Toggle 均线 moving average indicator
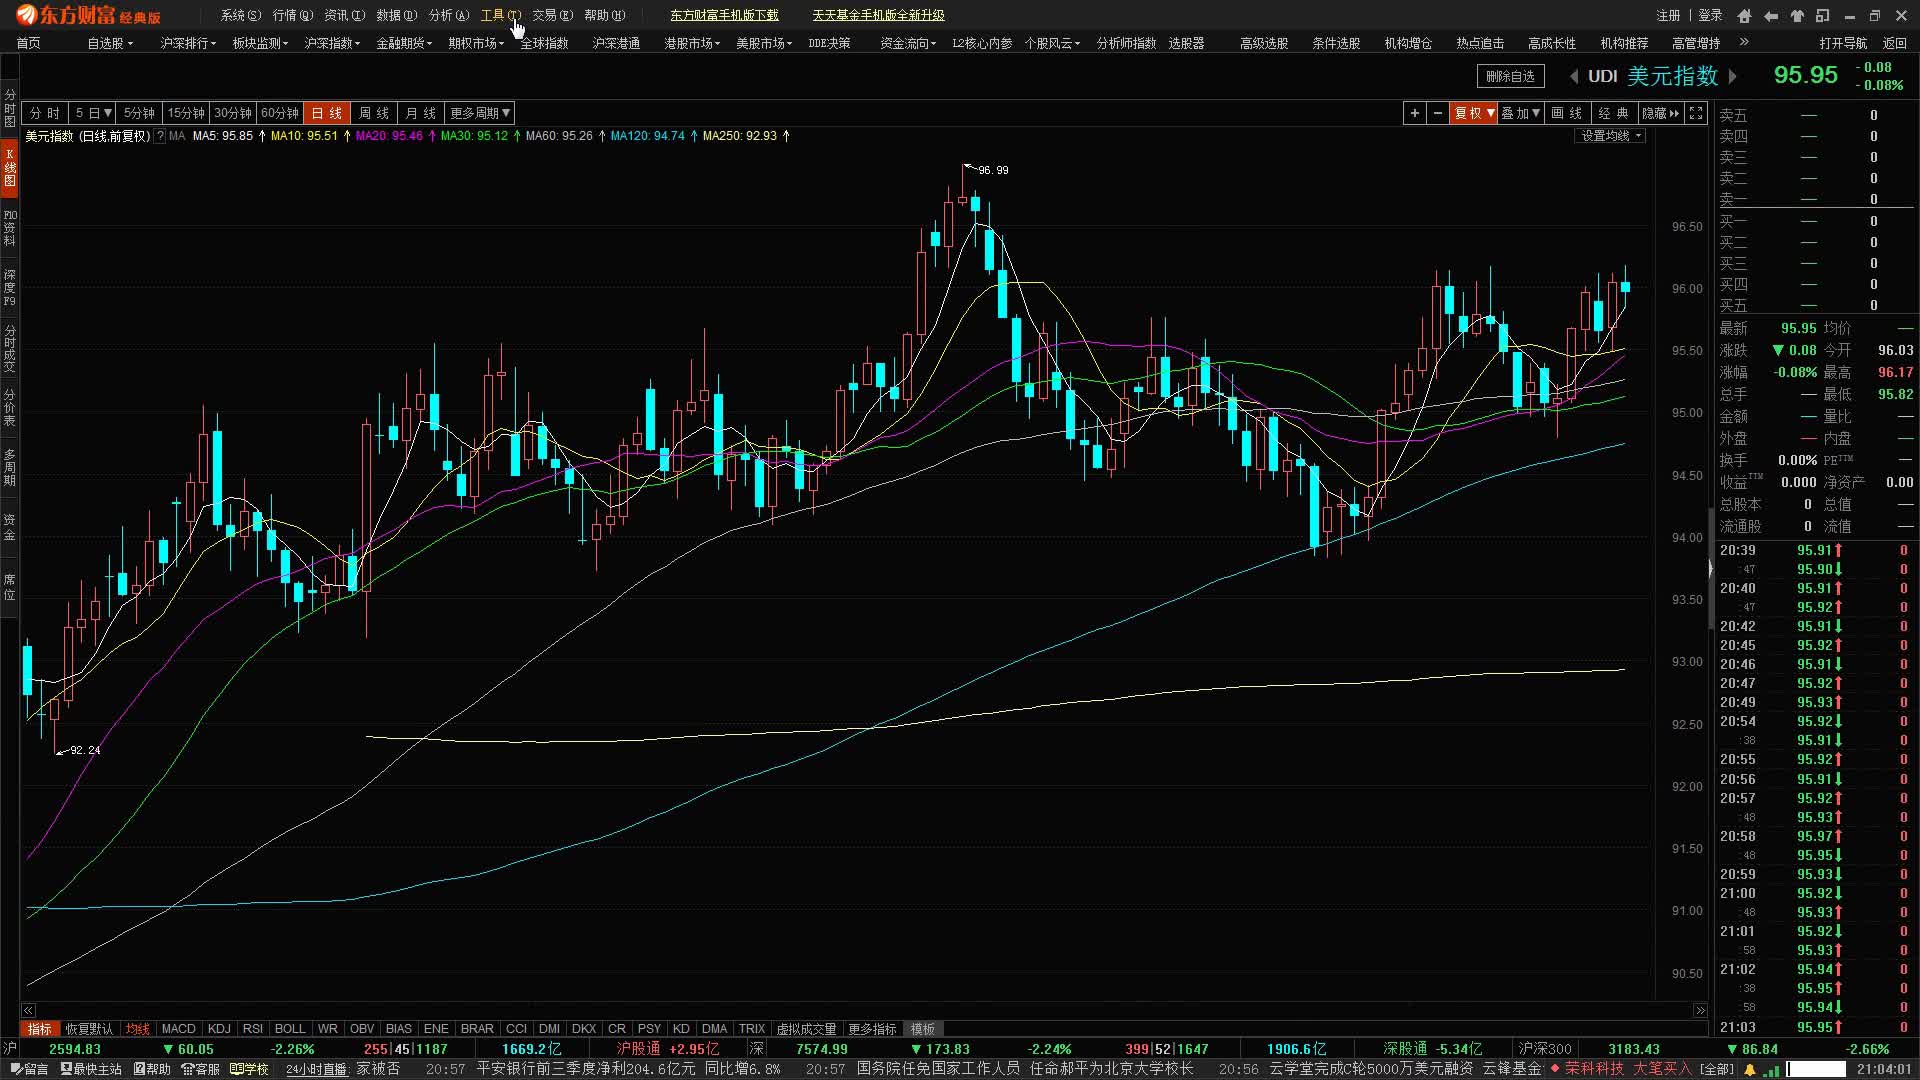 [x=137, y=1028]
